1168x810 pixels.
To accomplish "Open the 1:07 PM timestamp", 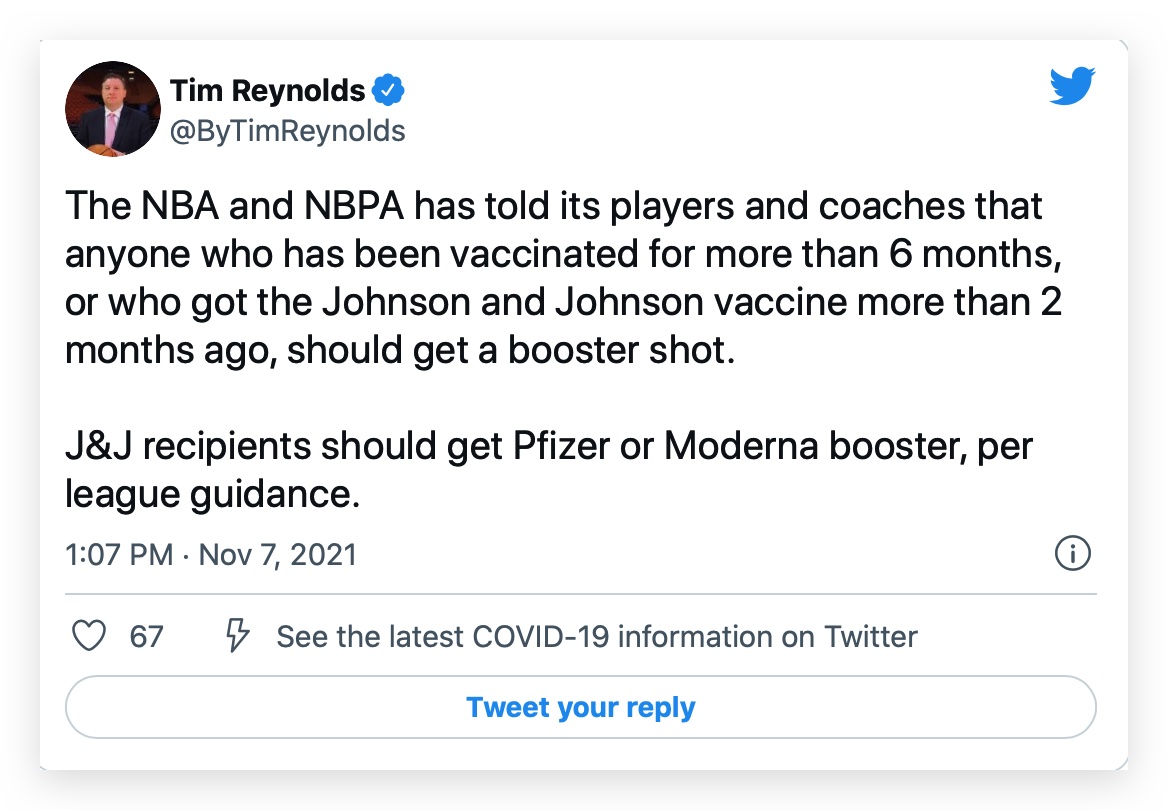I will (119, 555).
